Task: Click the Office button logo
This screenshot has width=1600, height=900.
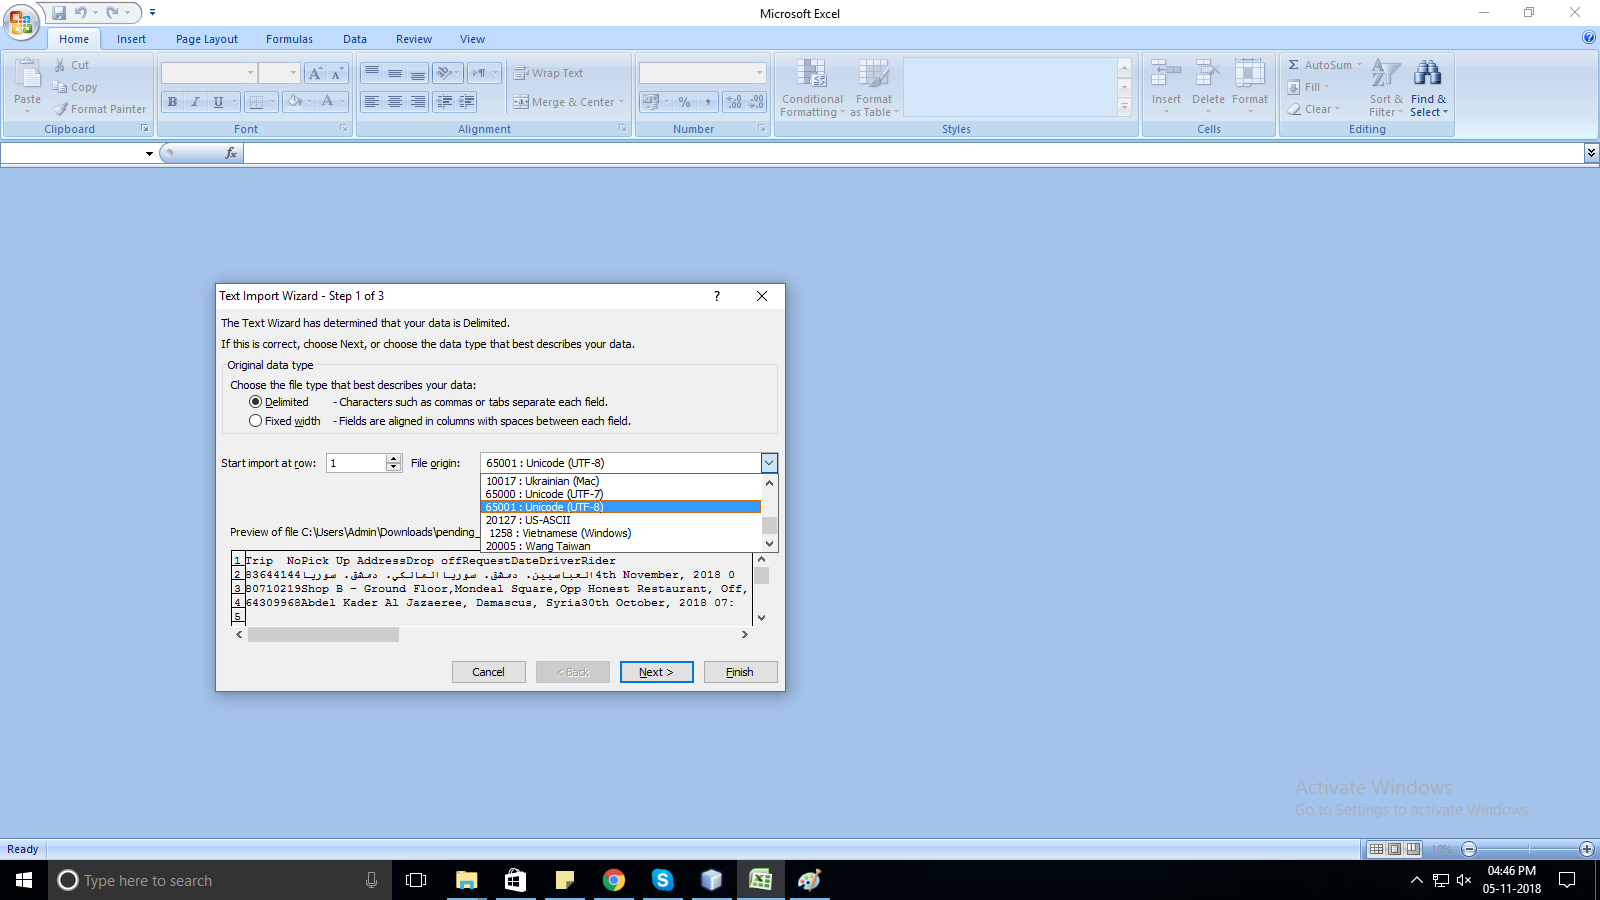Action: [x=20, y=22]
